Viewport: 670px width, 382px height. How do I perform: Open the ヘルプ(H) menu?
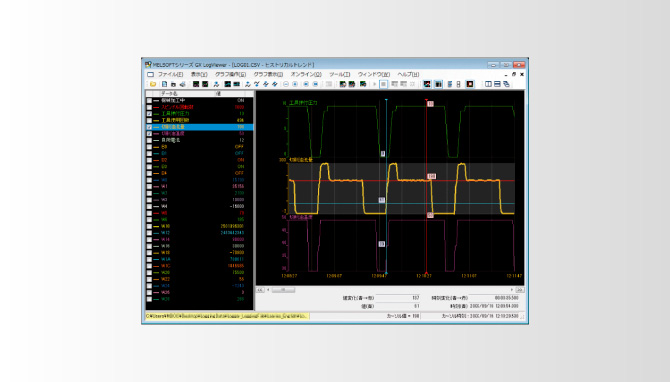[x=408, y=74]
